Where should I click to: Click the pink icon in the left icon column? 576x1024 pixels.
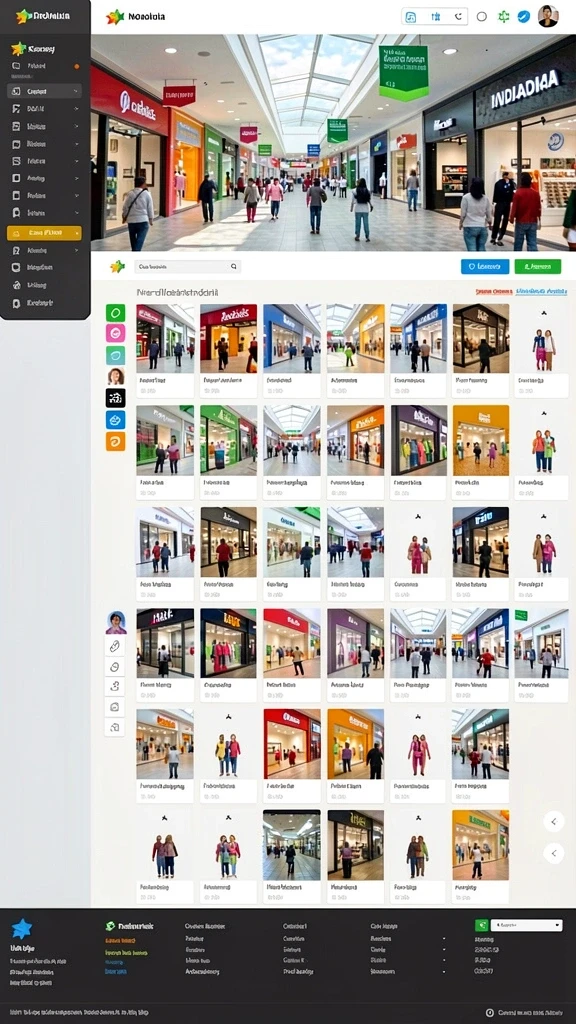tap(116, 334)
